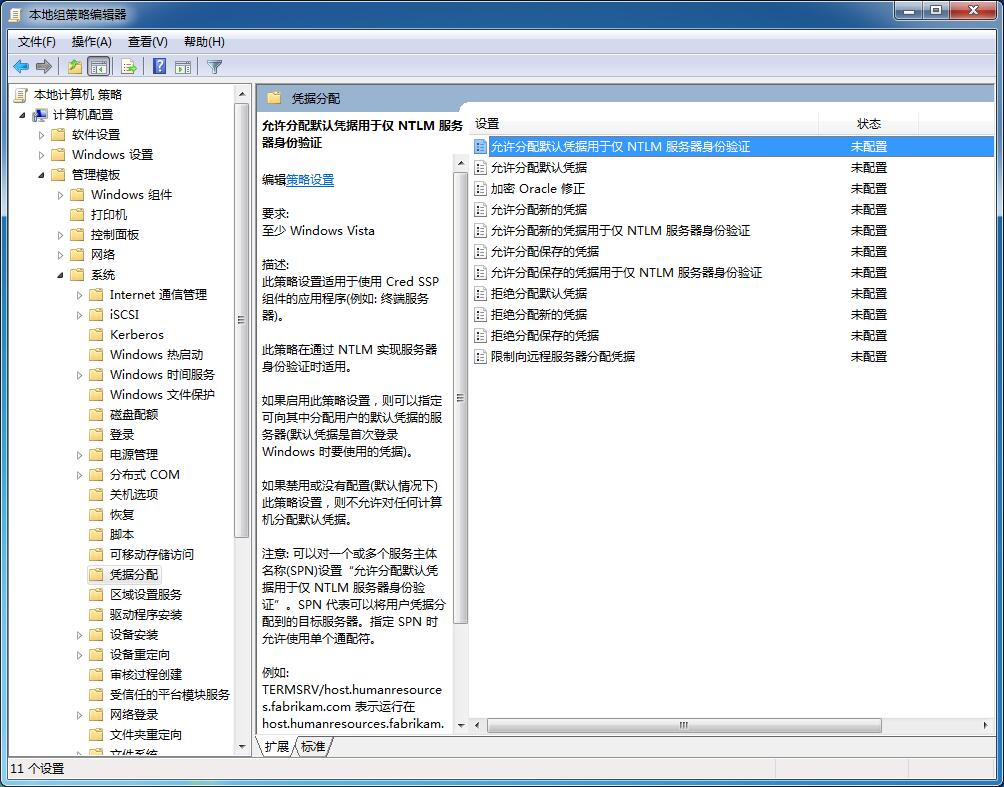
Task: Click the folder icon next to 关机选项
Action: tap(96, 495)
